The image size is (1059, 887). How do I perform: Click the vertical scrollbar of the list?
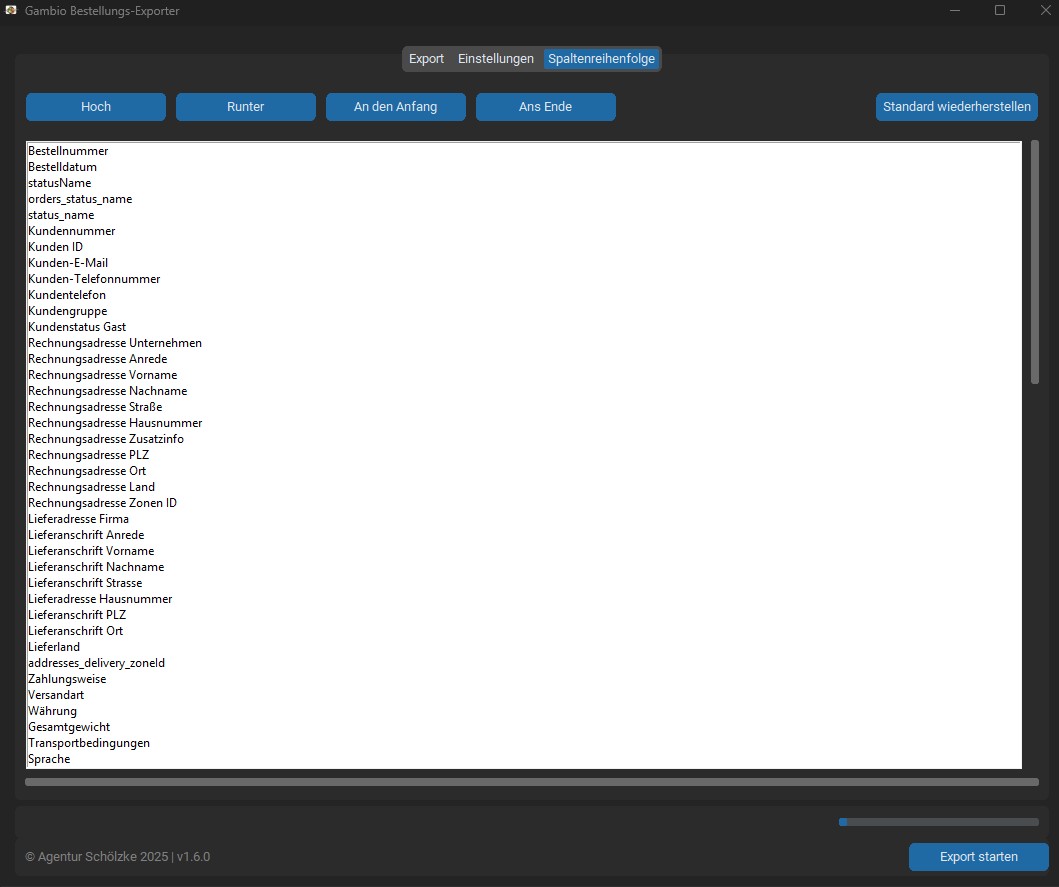1035,260
